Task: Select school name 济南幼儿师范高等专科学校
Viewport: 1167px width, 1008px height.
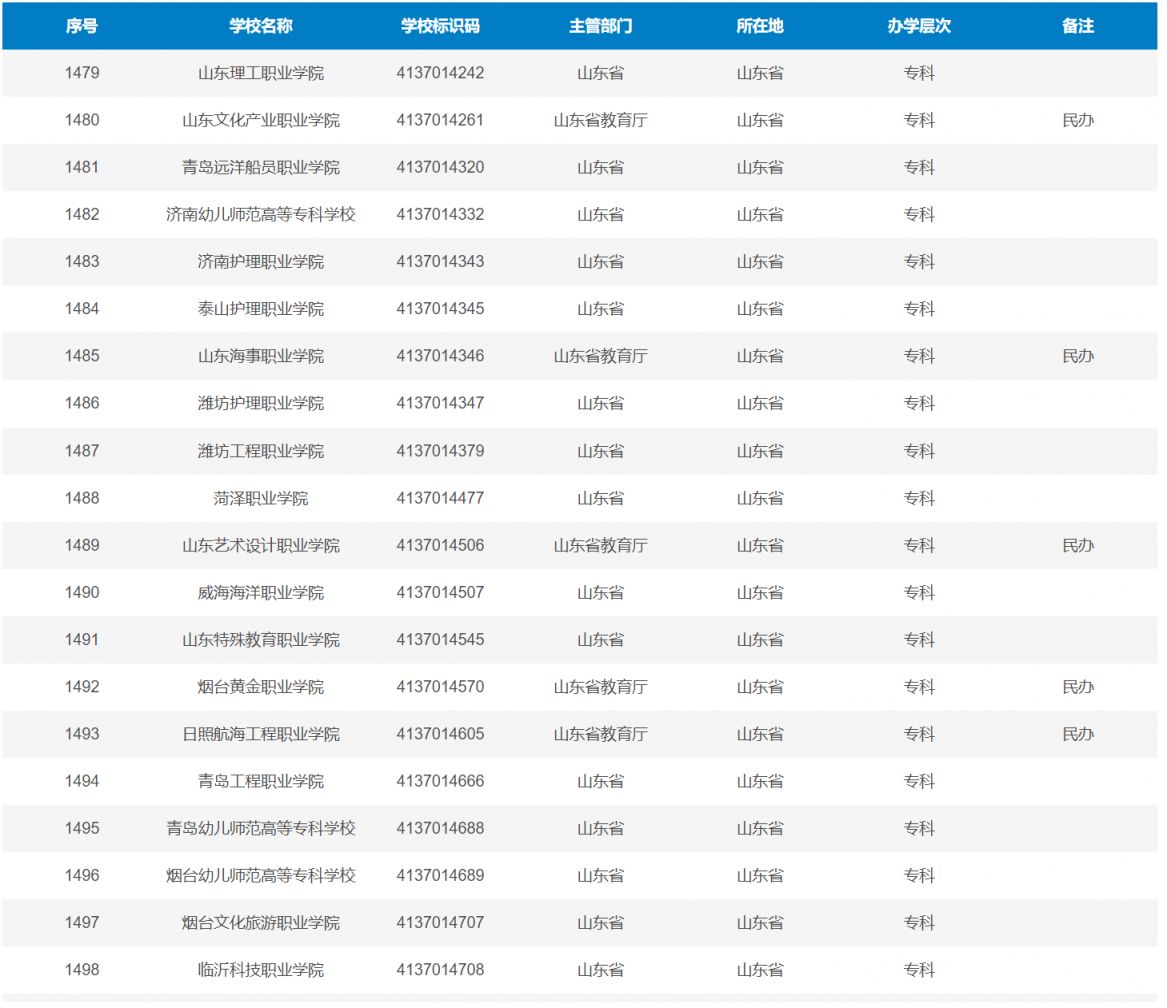Action: (x=260, y=214)
